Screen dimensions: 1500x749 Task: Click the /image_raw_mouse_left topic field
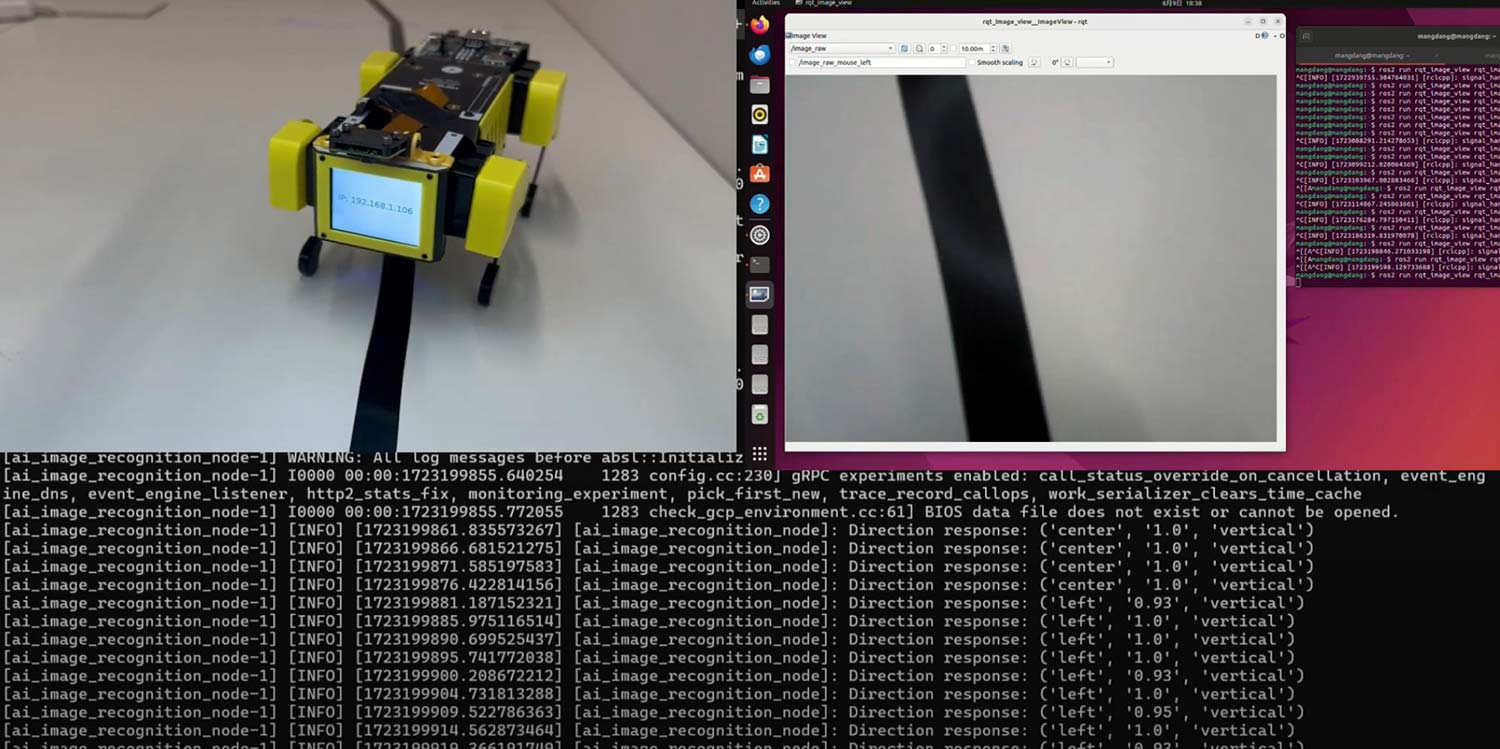pos(881,62)
